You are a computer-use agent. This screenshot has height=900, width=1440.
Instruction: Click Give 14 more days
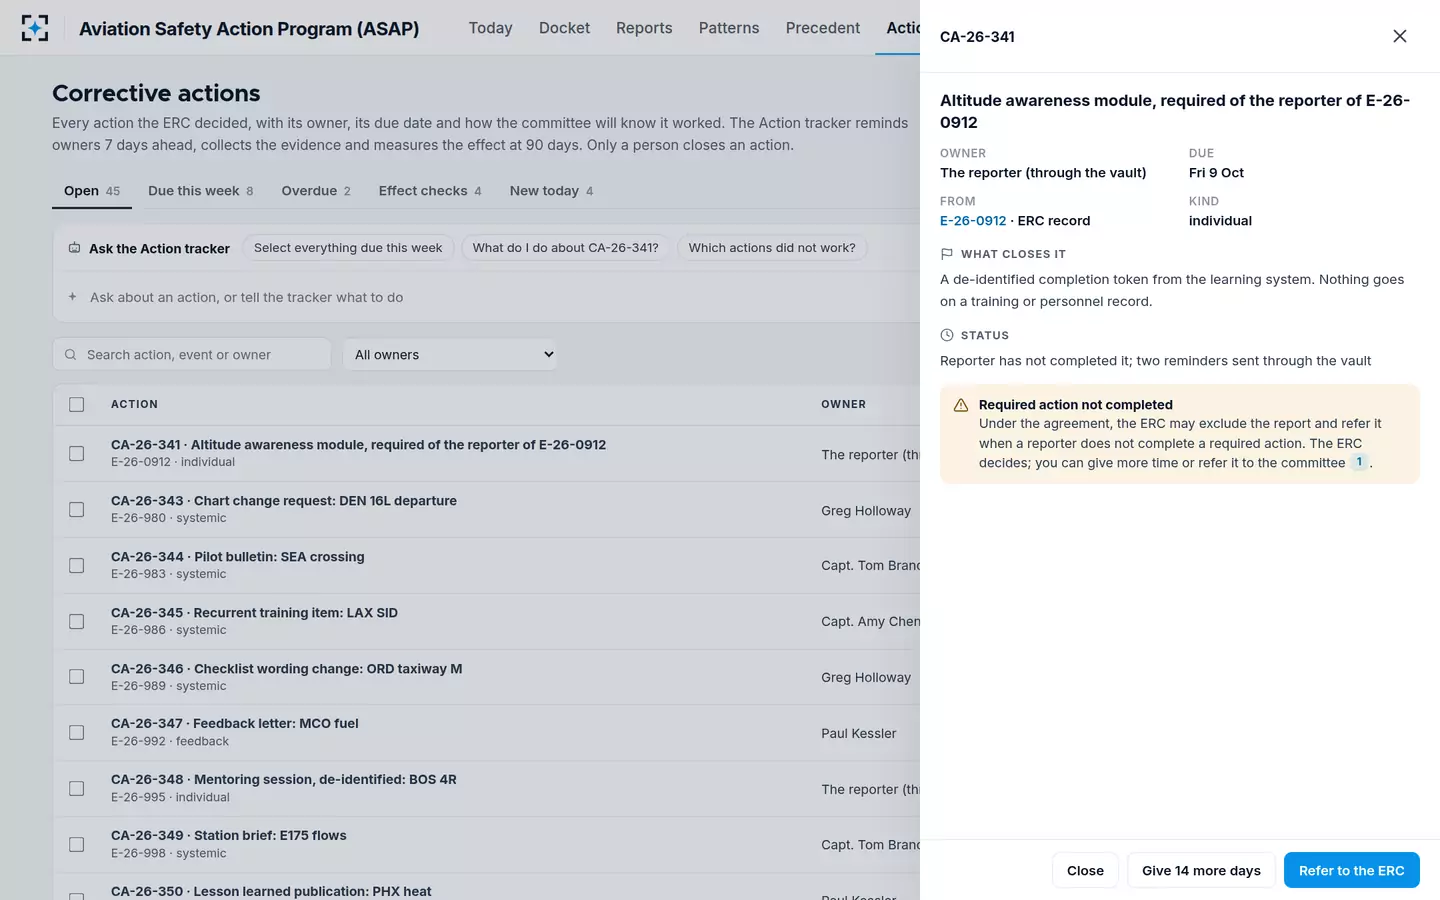click(x=1201, y=871)
